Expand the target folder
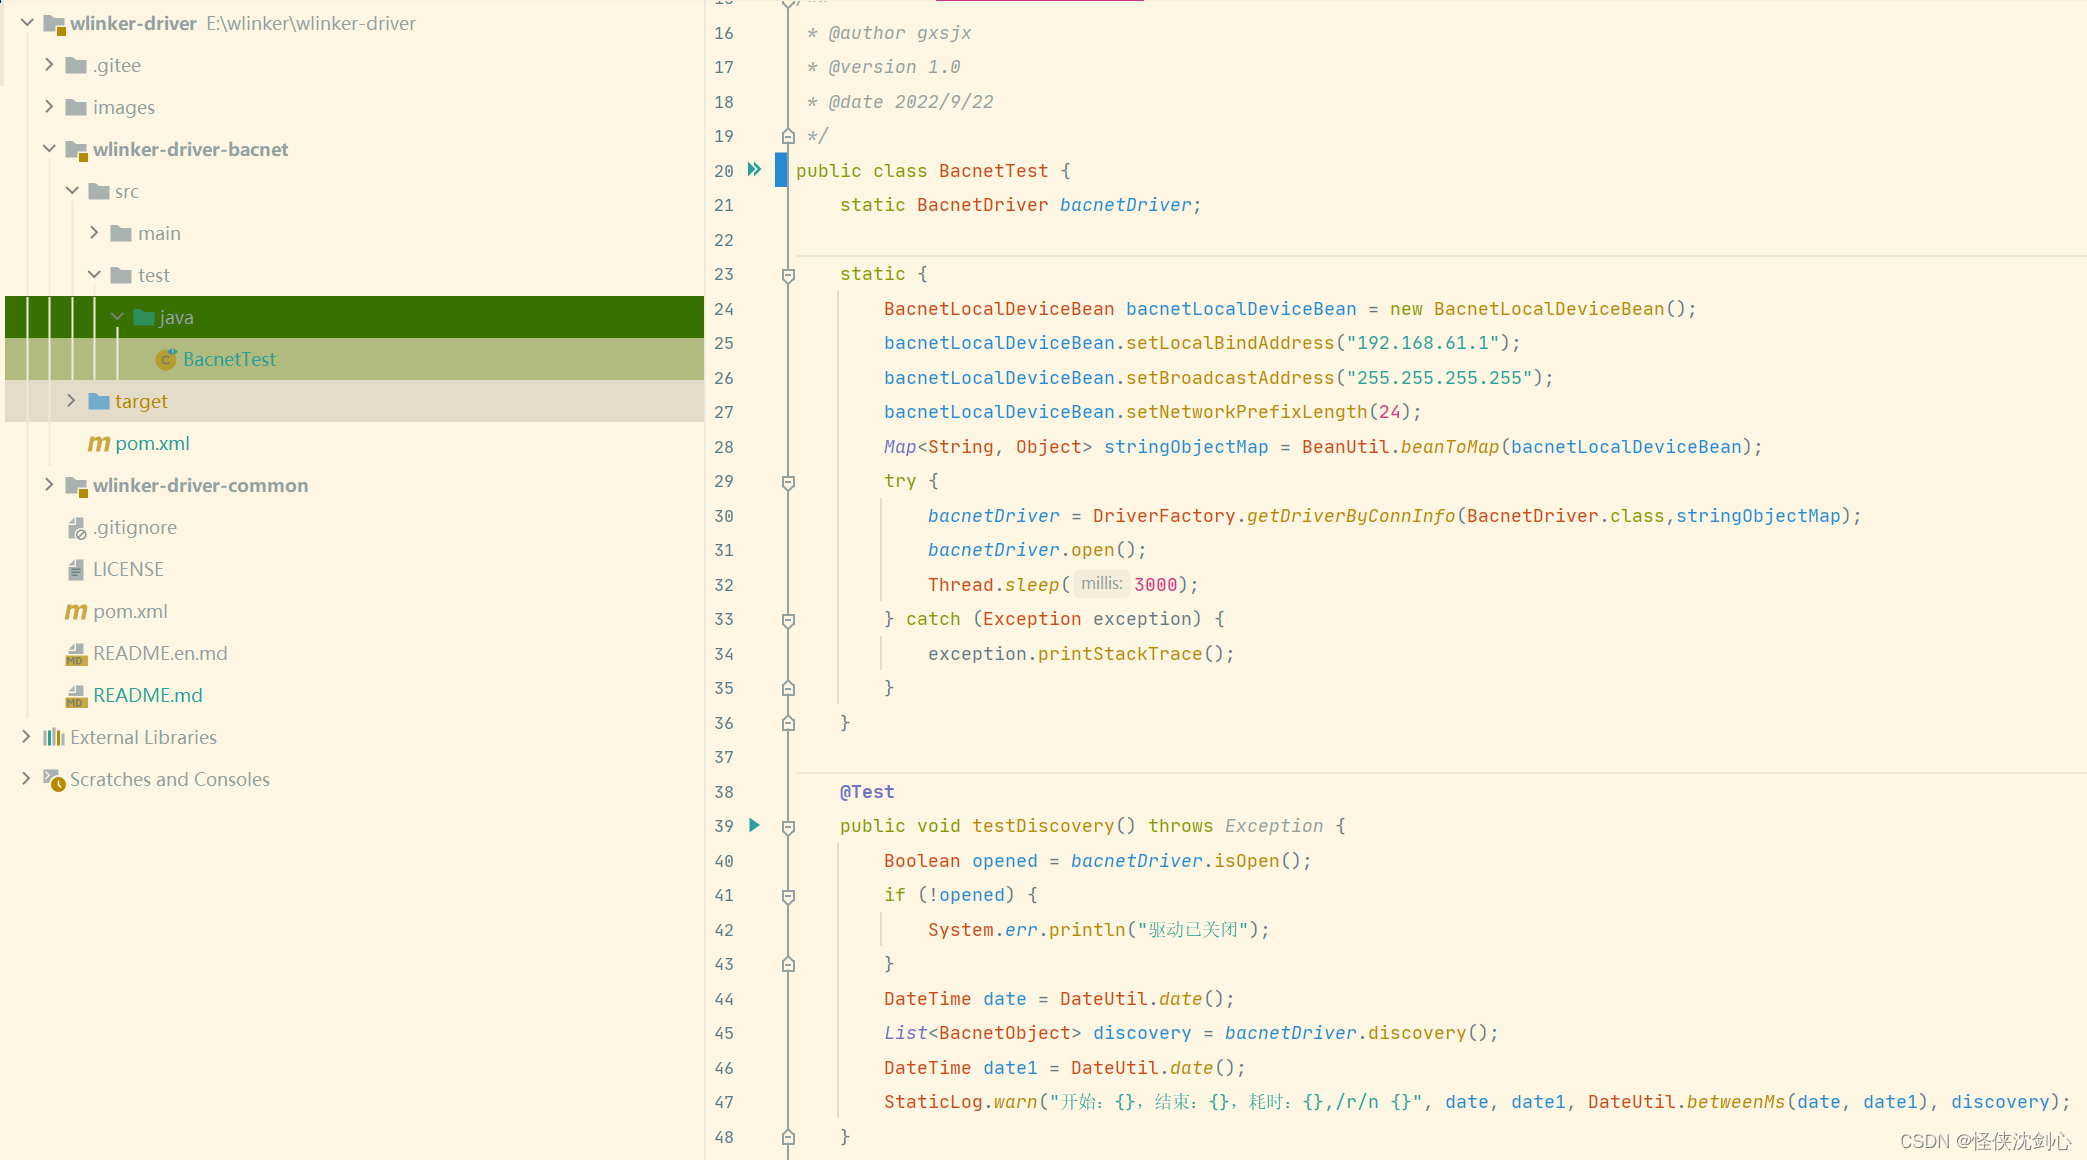 pos(71,401)
